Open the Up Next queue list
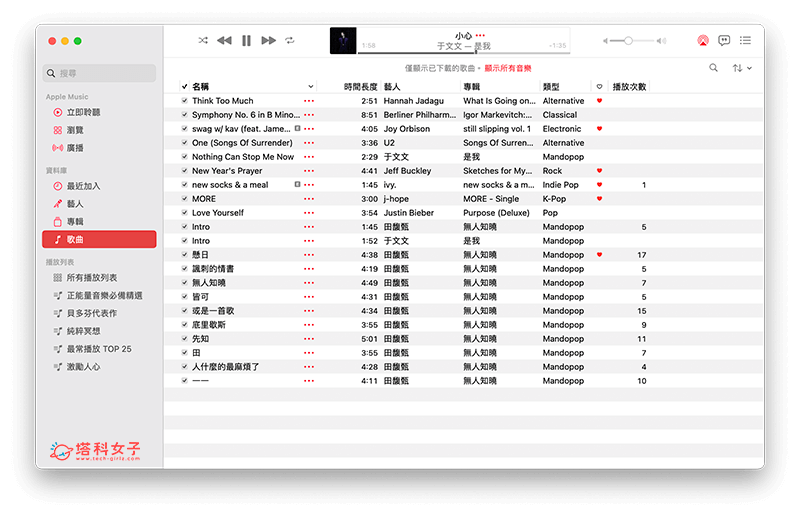Screen dimensions: 800x516 pyautogui.click(x=745, y=40)
